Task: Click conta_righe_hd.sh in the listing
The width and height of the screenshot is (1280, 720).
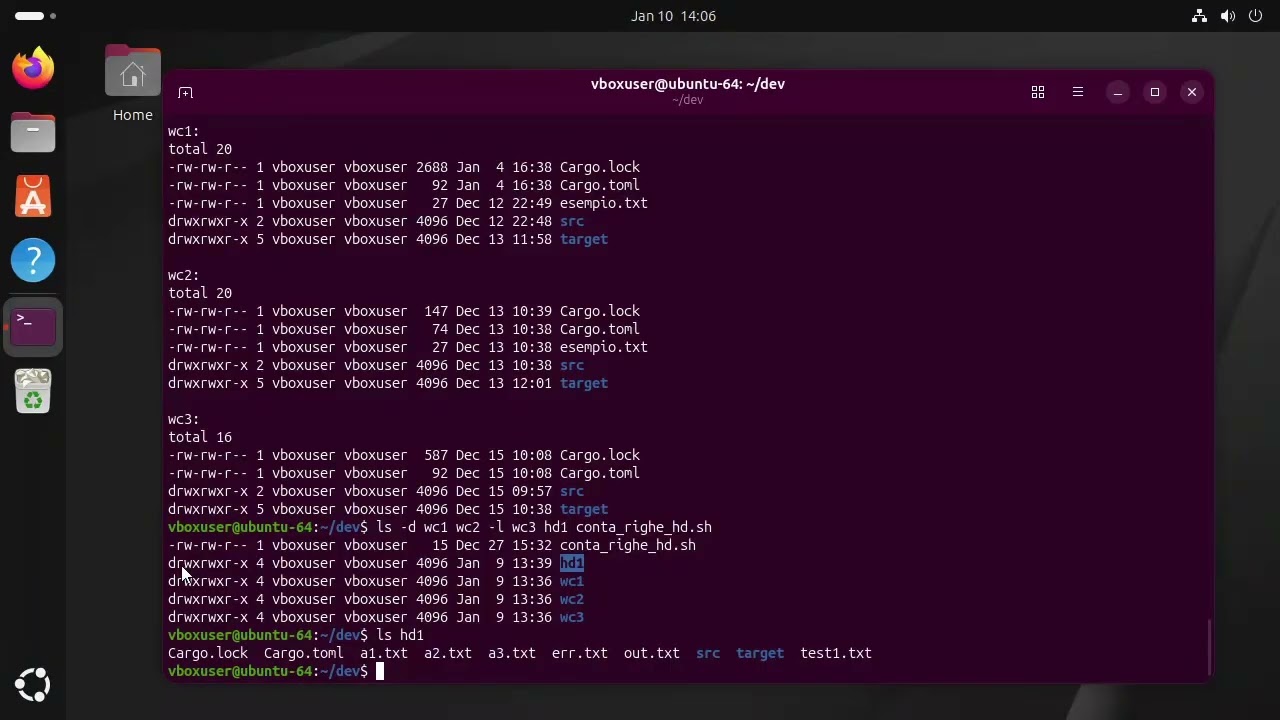Action: (x=628, y=545)
